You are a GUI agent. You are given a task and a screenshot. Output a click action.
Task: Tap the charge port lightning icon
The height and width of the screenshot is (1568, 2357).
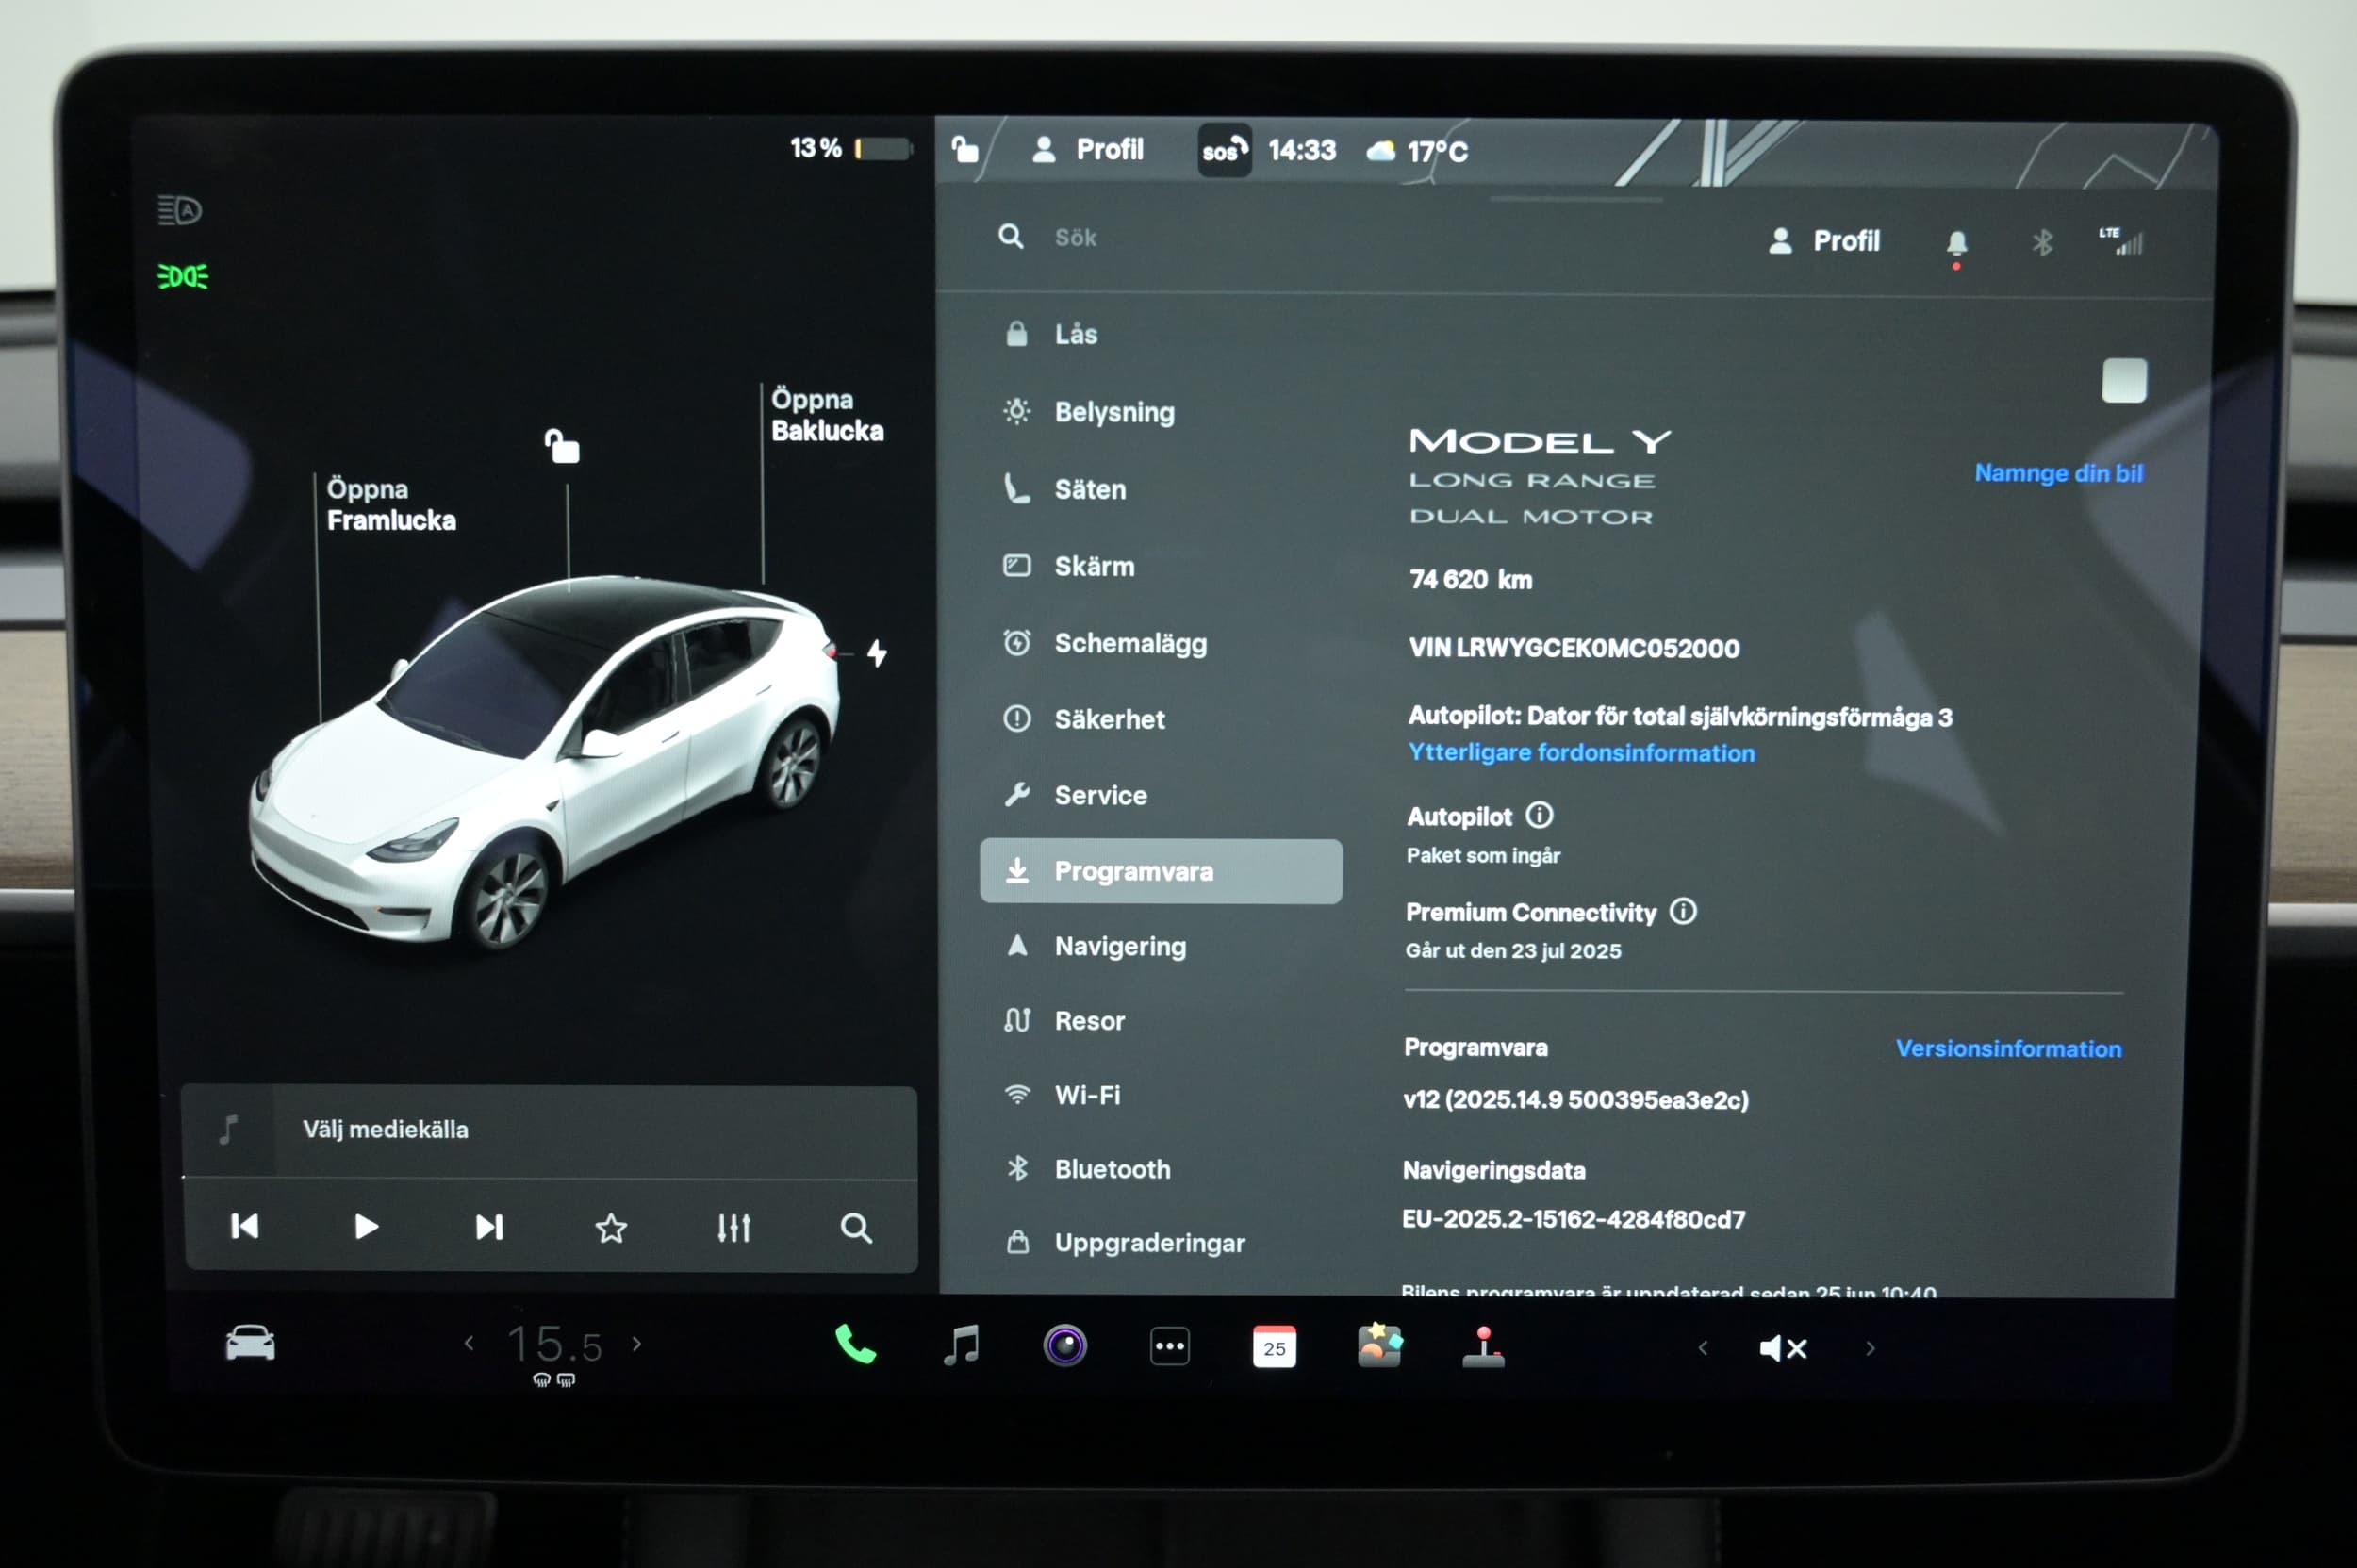pyautogui.click(x=876, y=654)
